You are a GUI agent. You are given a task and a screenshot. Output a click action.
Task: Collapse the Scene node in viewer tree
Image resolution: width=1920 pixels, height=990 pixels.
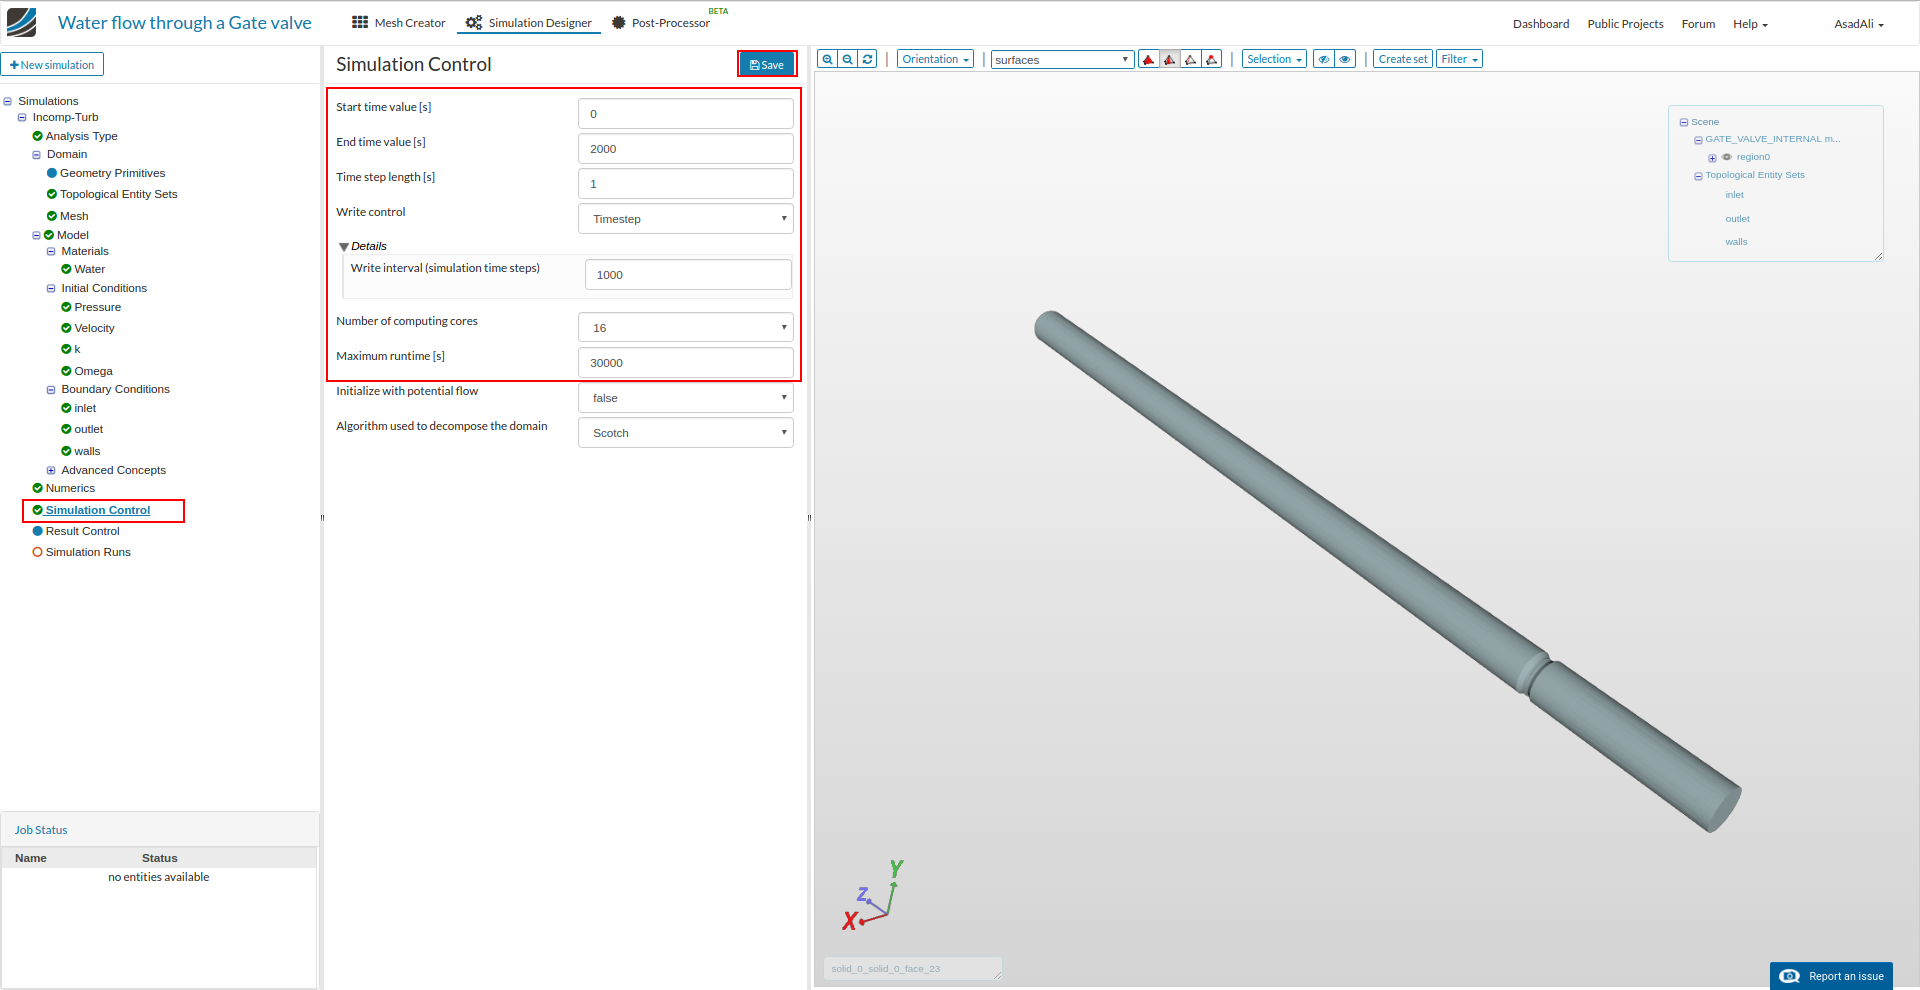[1684, 122]
